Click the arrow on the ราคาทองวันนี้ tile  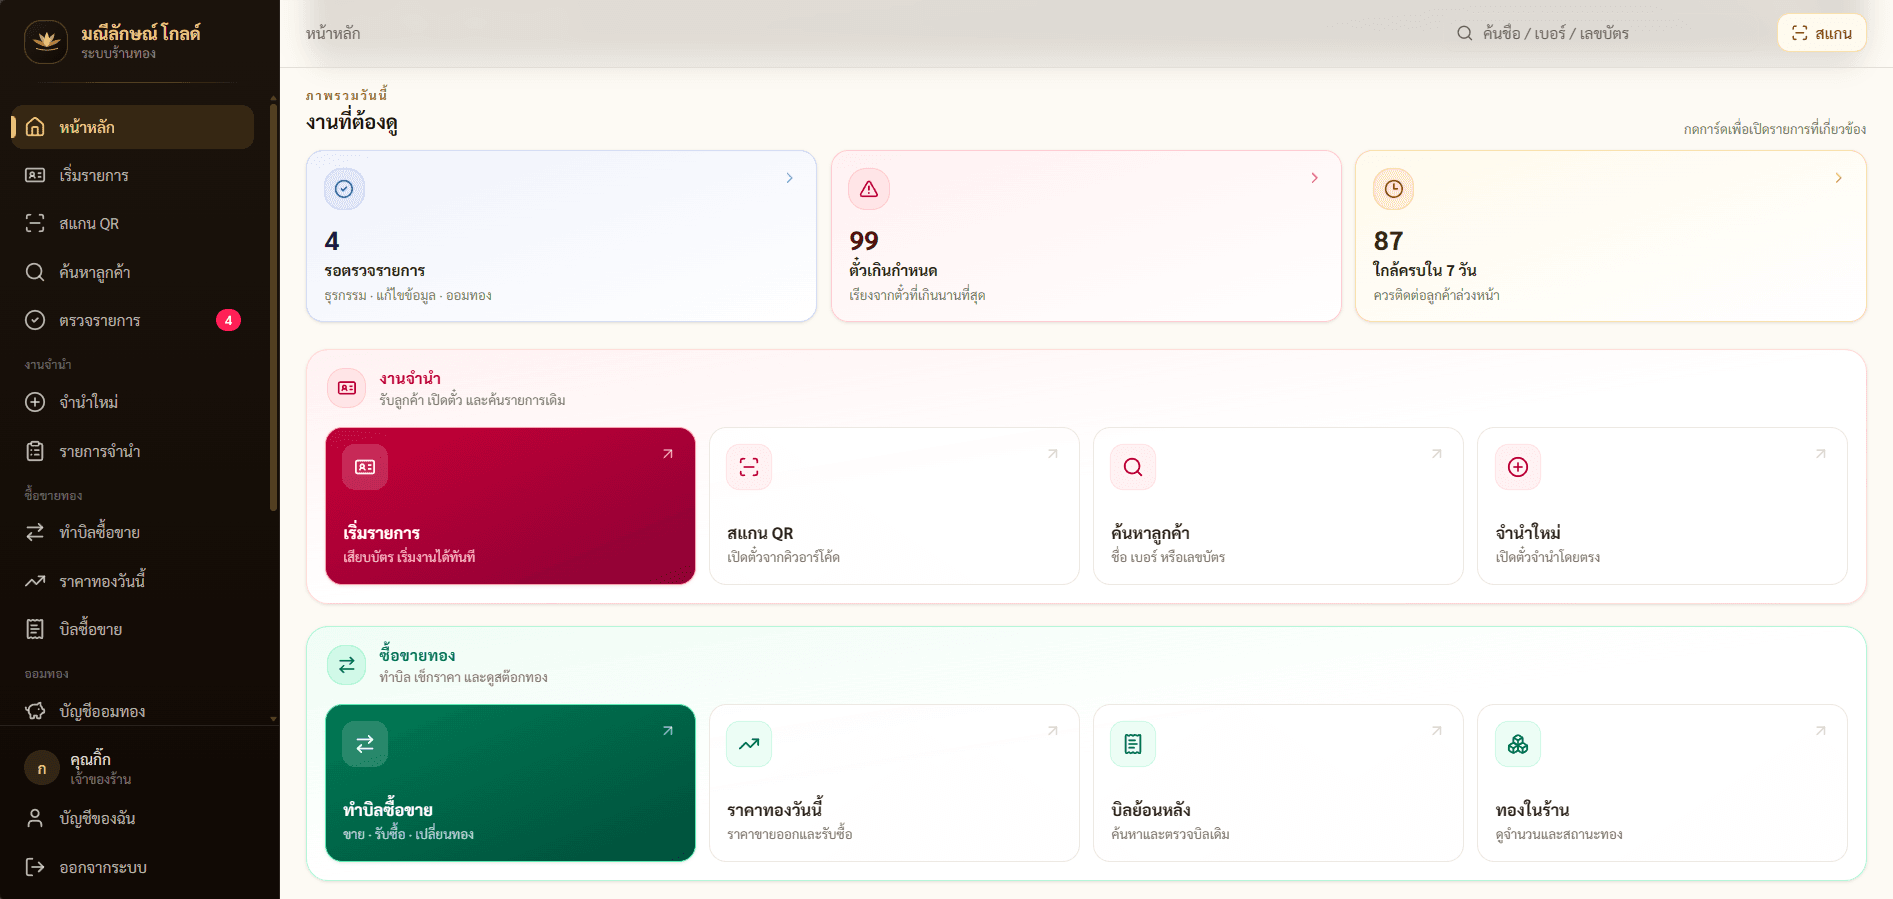tap(1052, 731)
